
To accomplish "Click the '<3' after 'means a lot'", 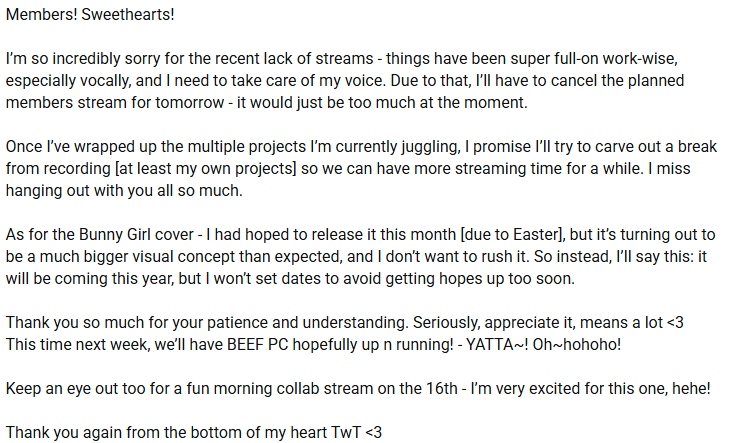I will (x=675, y=323).
